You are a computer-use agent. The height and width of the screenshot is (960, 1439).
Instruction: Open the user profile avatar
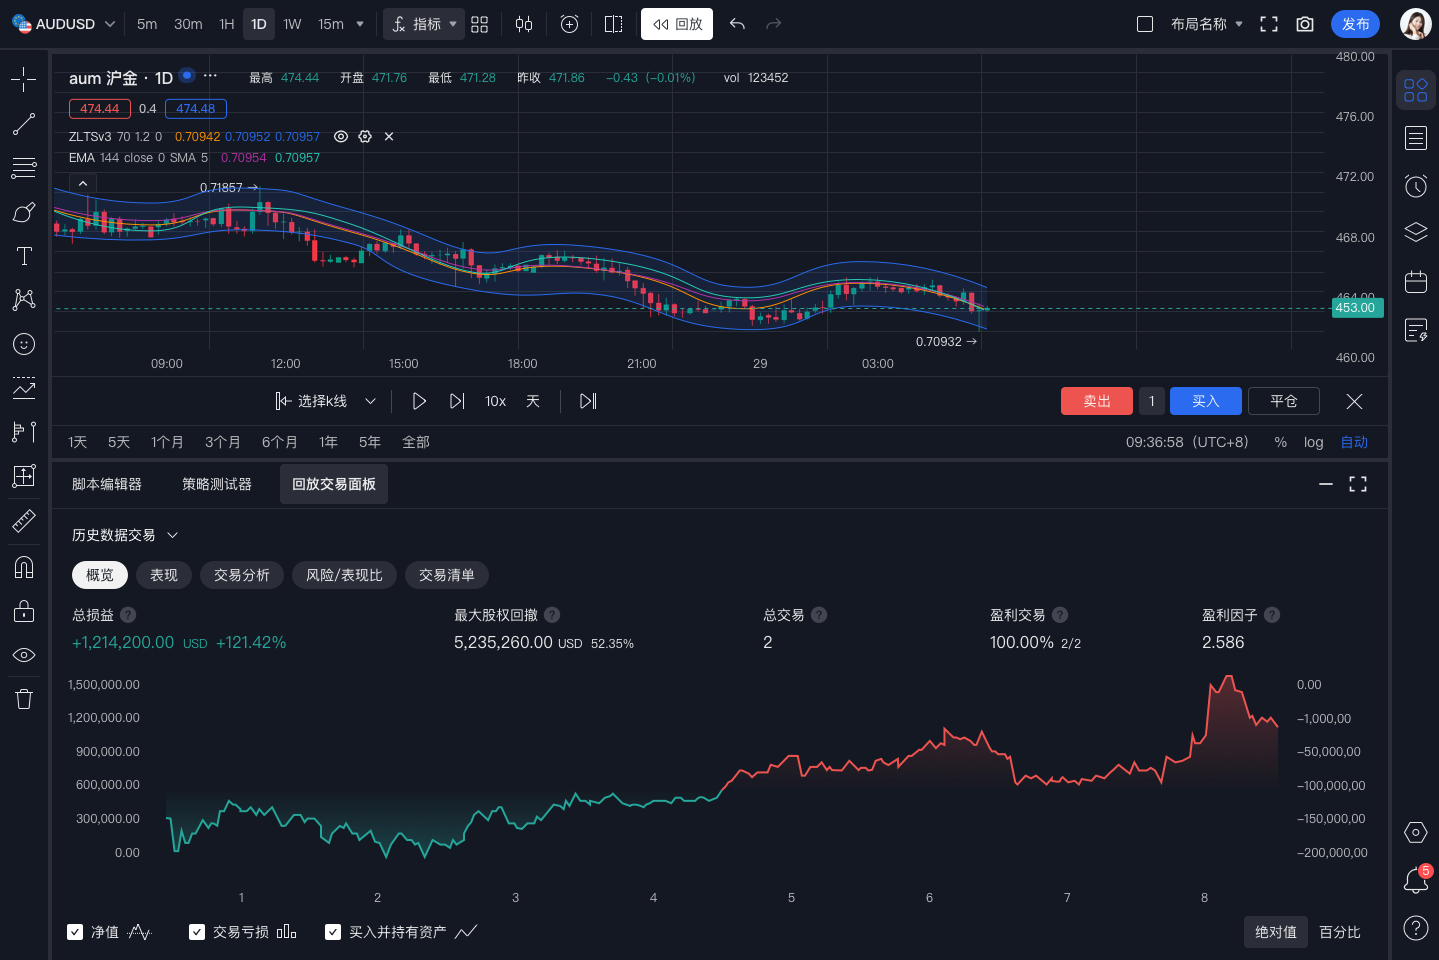(x=1415, y=24)
